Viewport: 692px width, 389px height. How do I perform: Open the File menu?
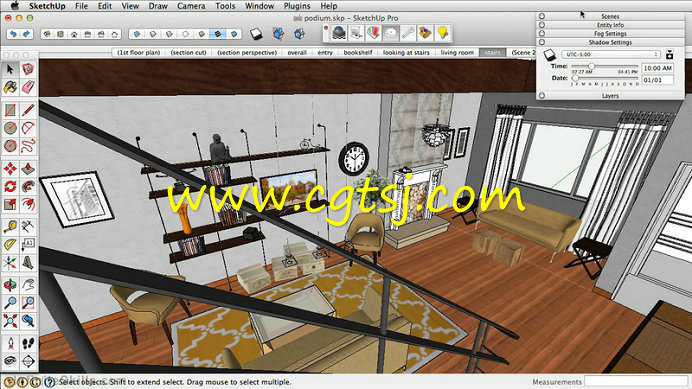coord(81,6)
